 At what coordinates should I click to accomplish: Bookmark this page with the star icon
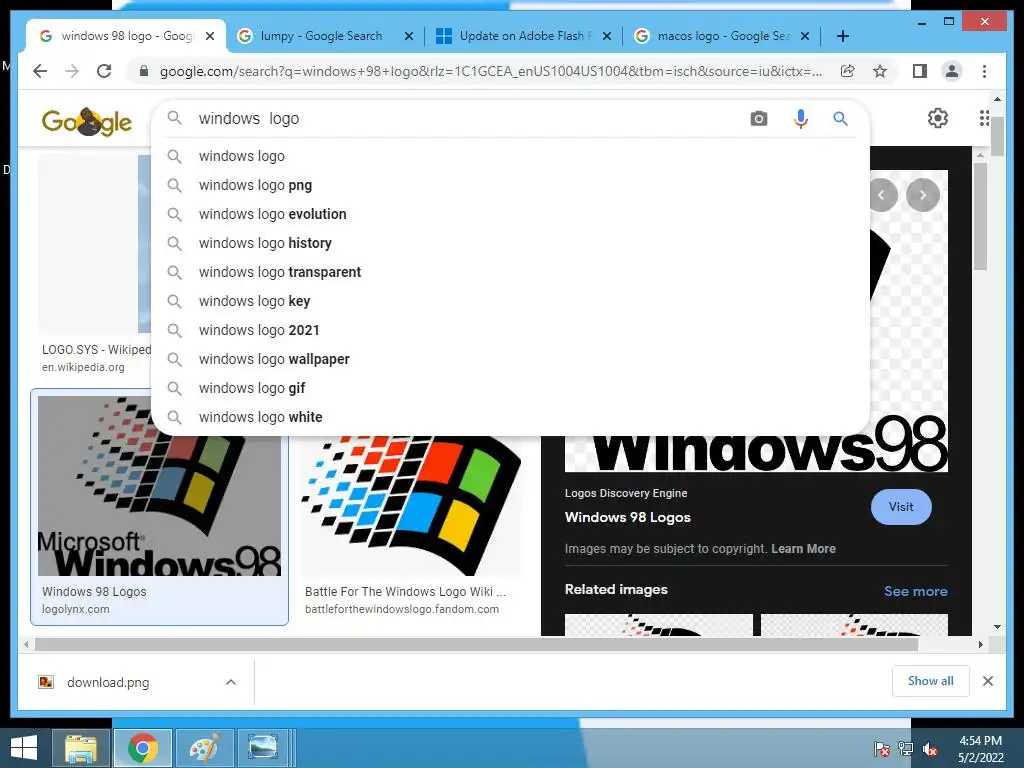click(x=880, y=71)
